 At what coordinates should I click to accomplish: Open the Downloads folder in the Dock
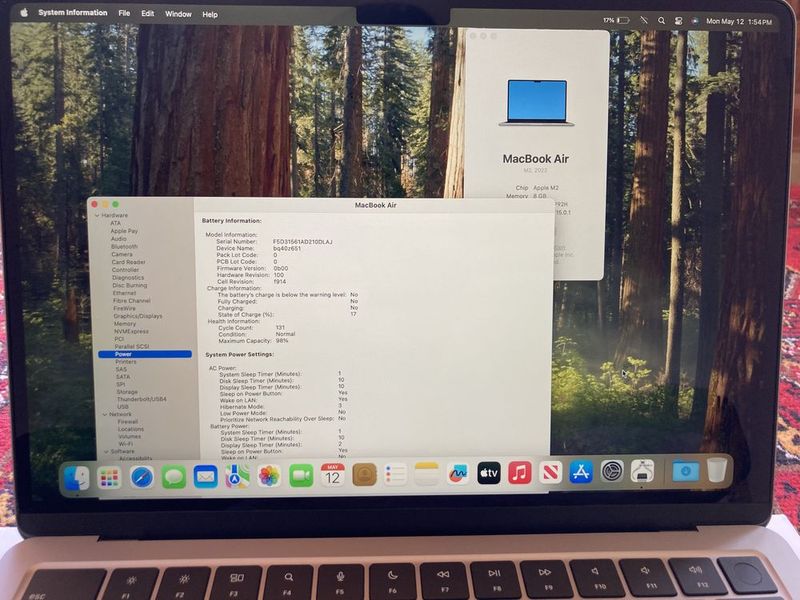click(685, 470)
